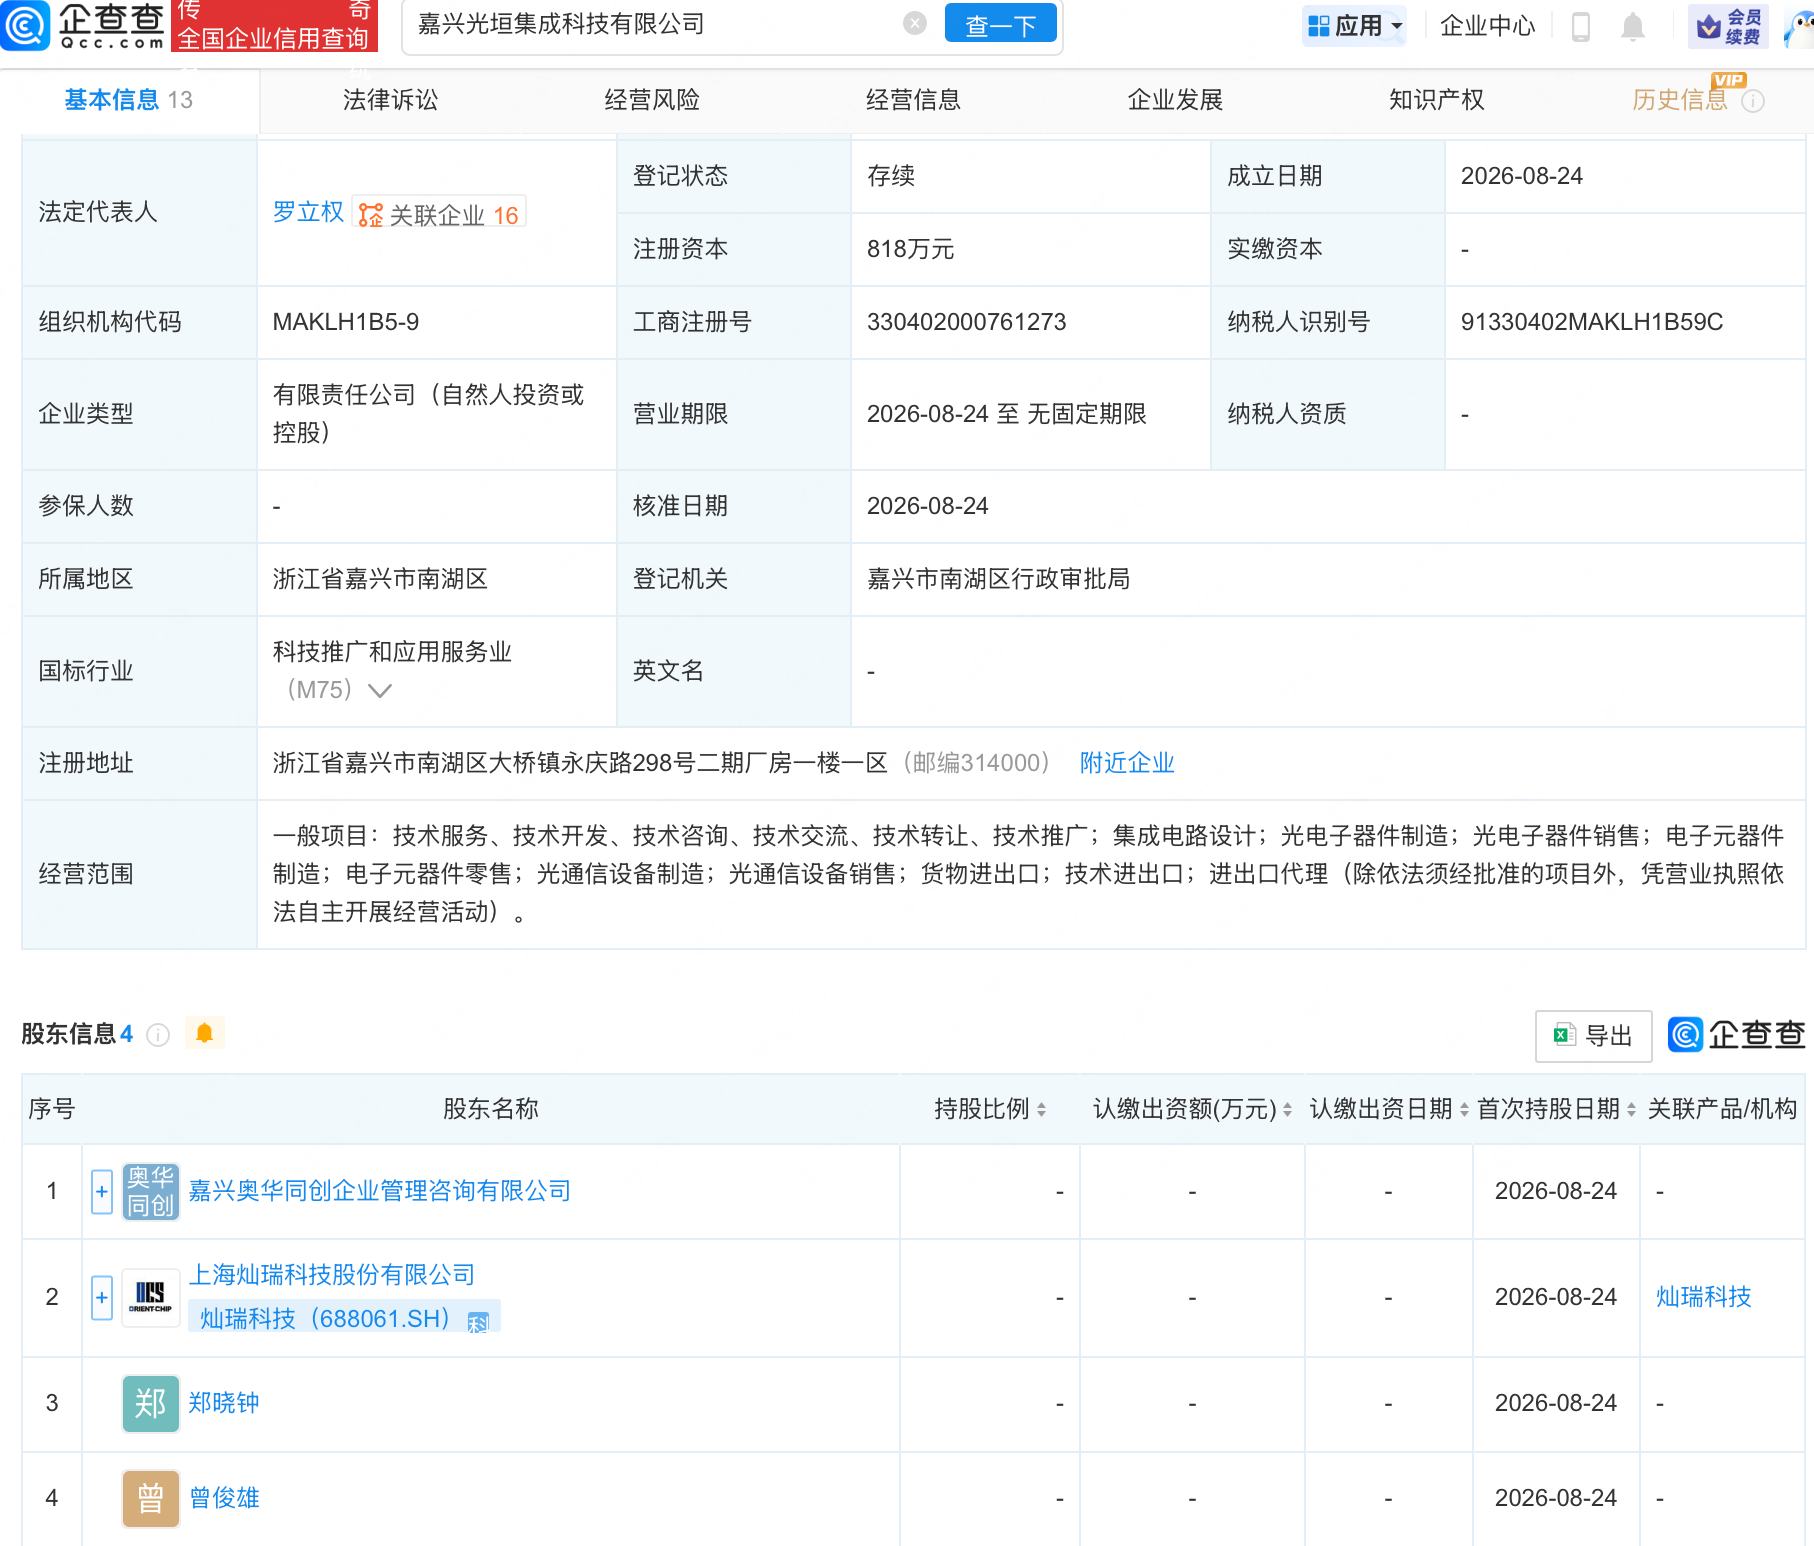Open legal representative 罗立权 profile
1814x1546 pixels.
tap(308, 212)
